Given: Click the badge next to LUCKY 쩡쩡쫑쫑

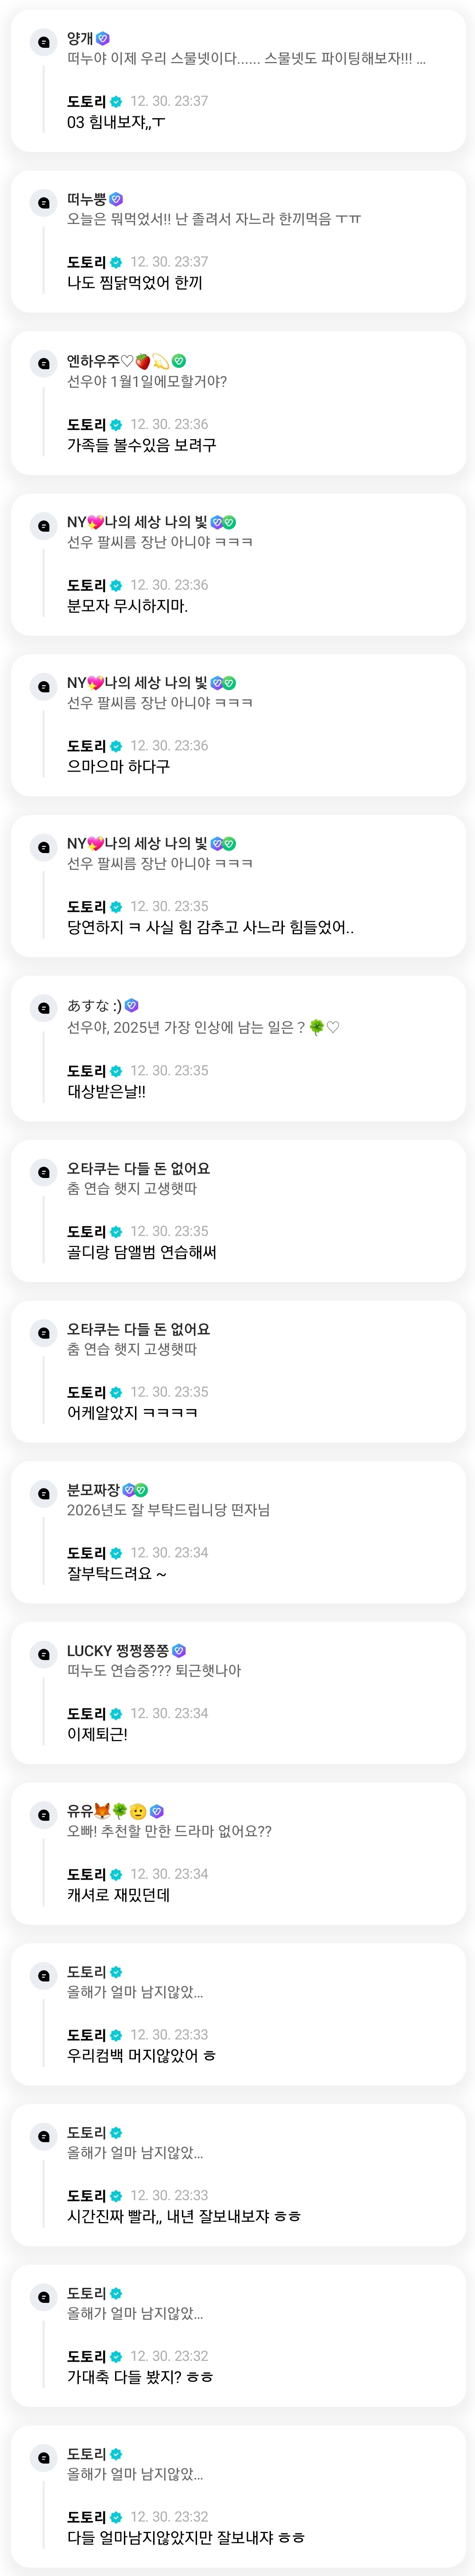Looking at the screenshot, I should 179,1651.
